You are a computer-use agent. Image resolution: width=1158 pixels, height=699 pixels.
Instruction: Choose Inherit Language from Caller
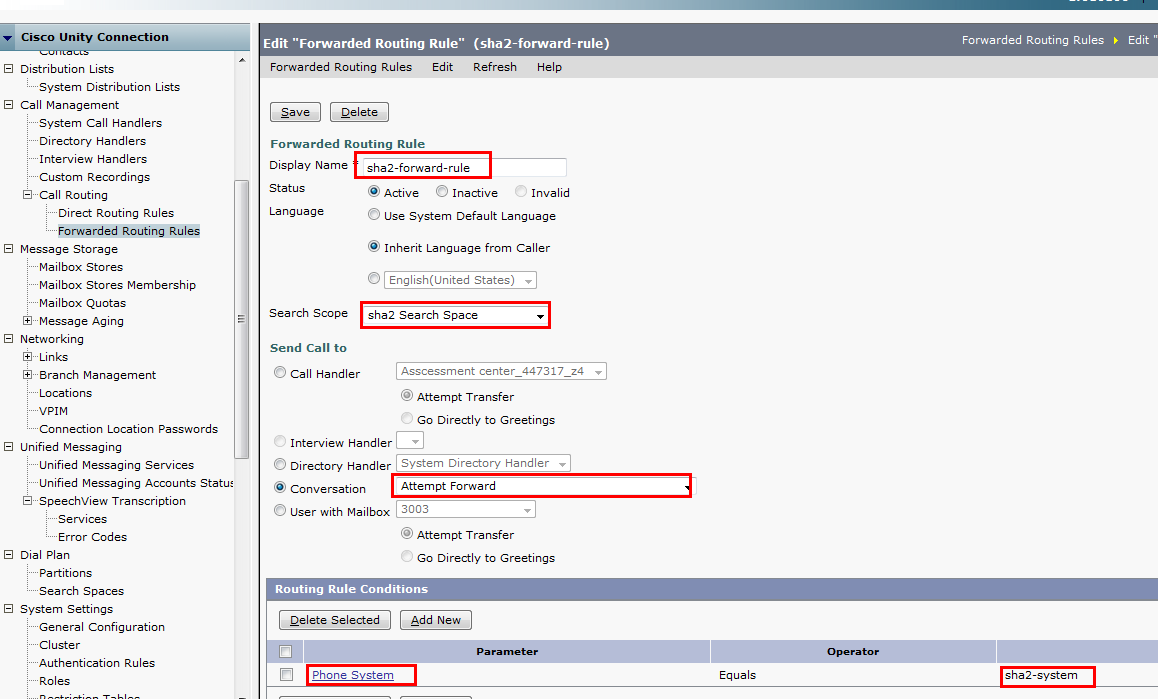click(374, 247)
